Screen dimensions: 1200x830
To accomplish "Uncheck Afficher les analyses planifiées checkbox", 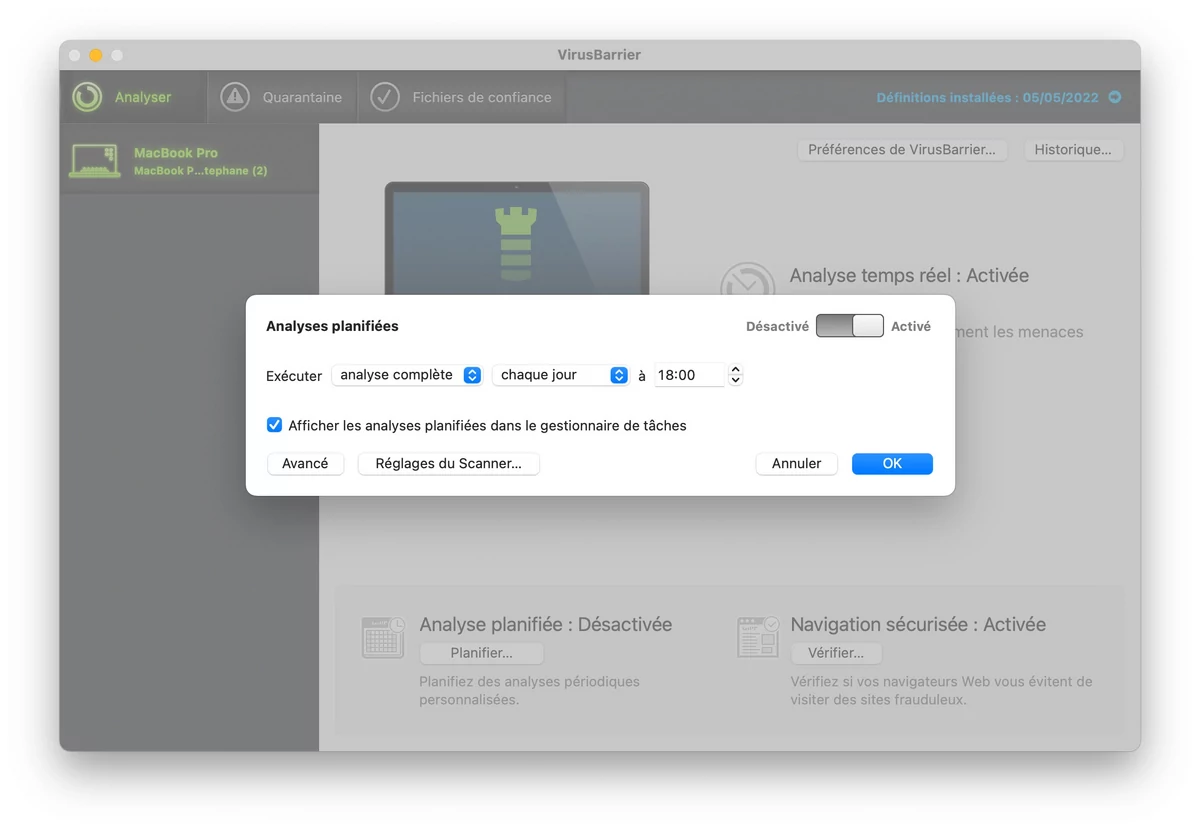I will 274,425.
